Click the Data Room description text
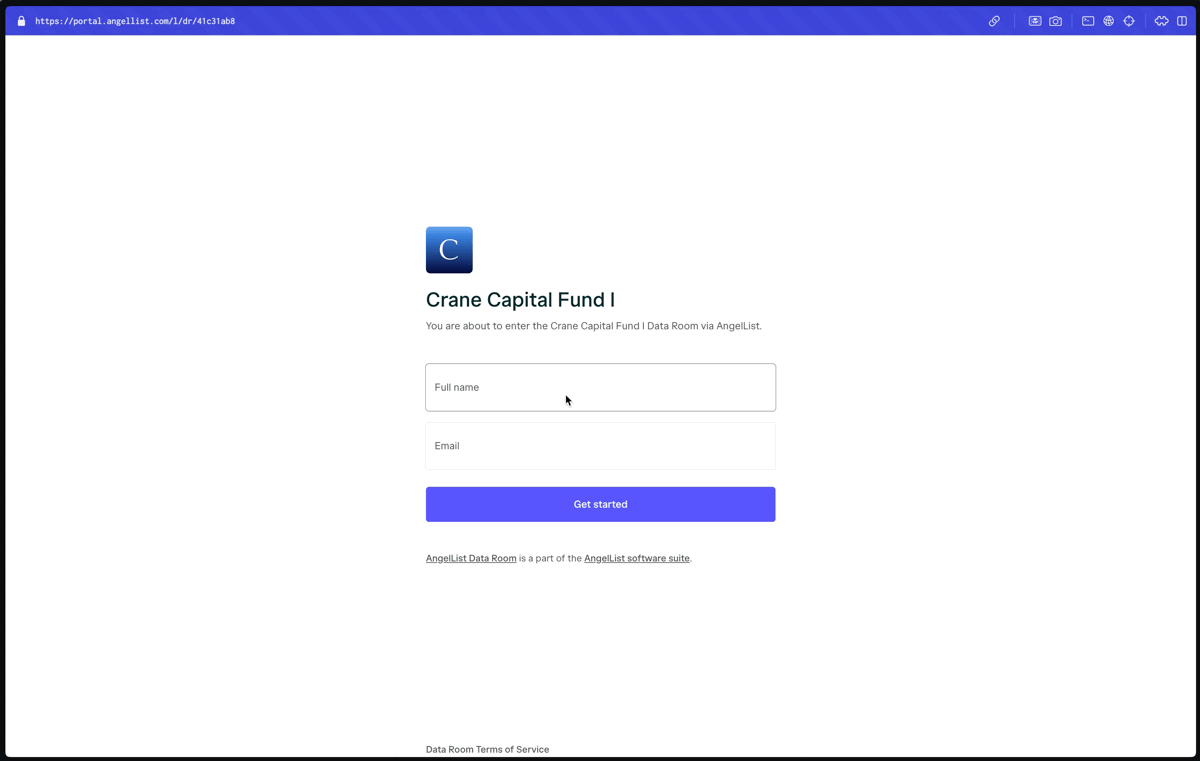Screen dimensions: 1200x761 (x=593, y=325)
